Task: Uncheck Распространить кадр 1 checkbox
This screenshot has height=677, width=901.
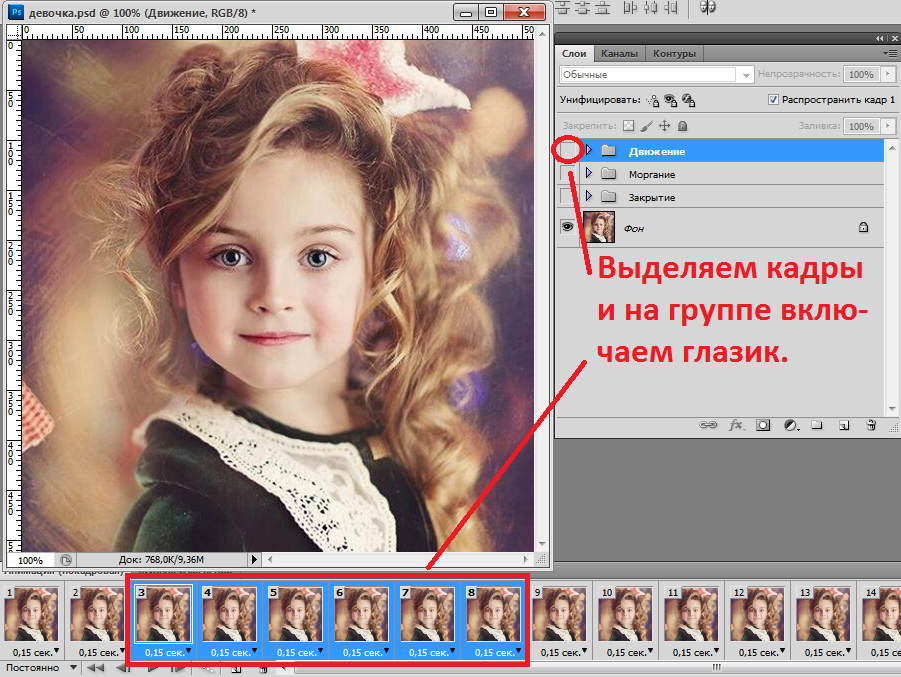Action: (773, 99)
